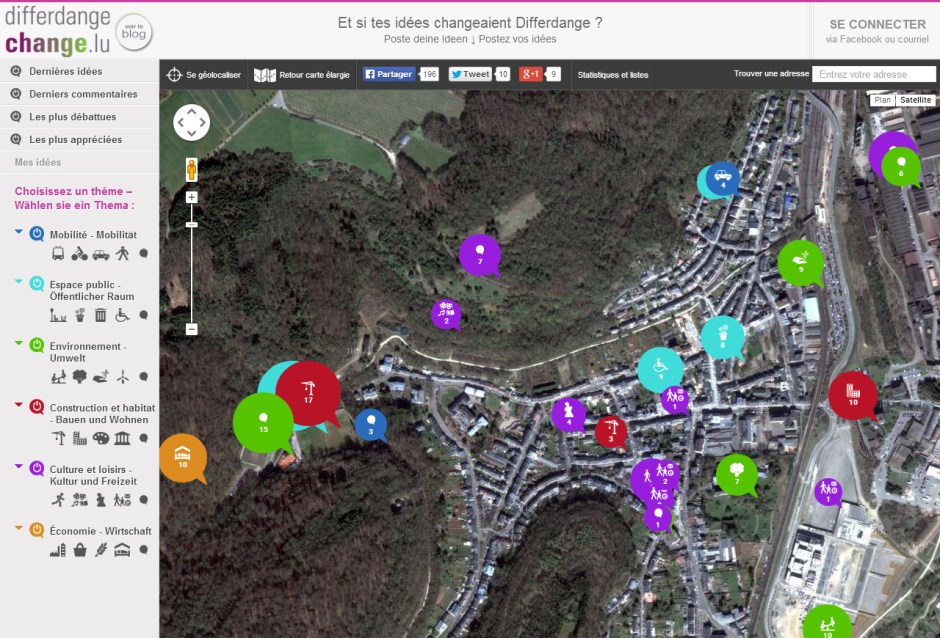Click the map zoom in plus button

tap(192, 198)
